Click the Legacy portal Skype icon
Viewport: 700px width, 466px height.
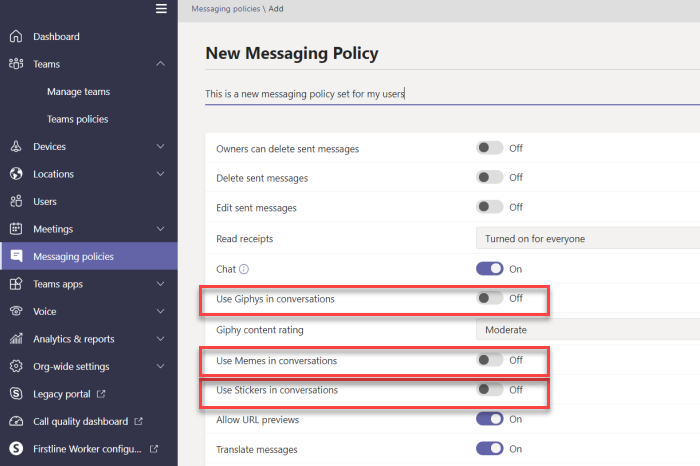point(16,394)
